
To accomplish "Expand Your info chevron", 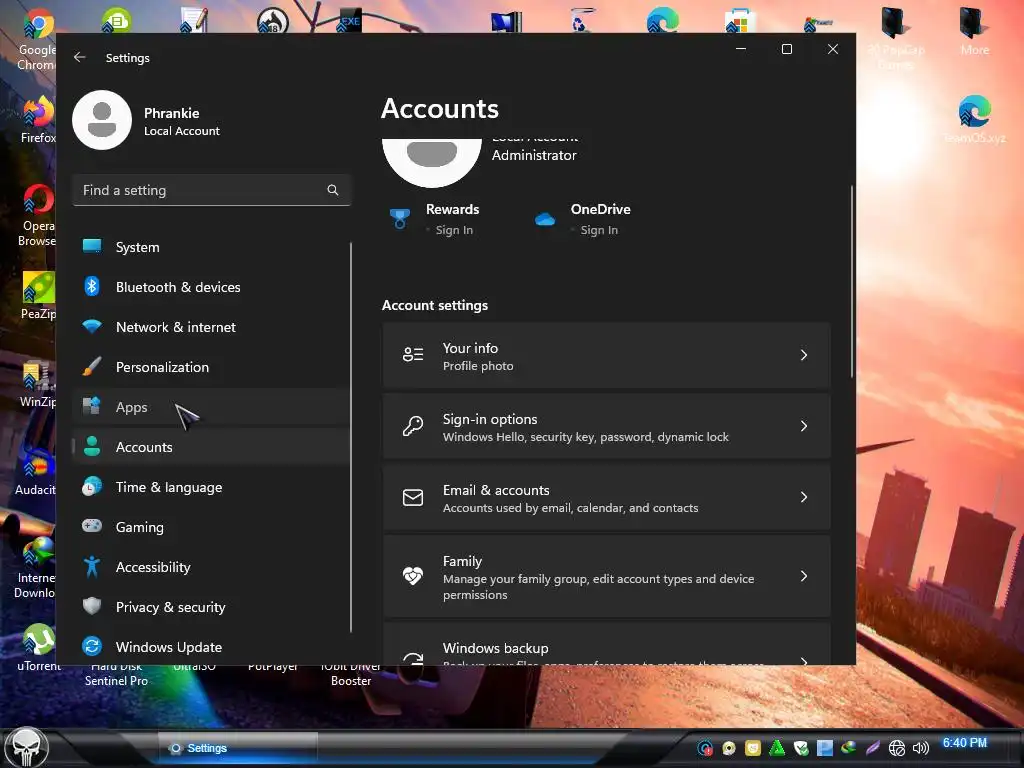I will (804, 355).
